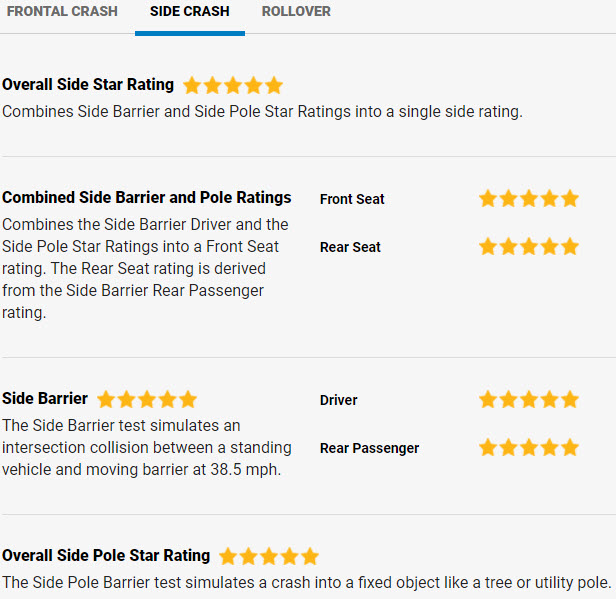The height and width of the screenshot is (599, 616).
Task: Click Combined Side Barrier and Pole Ratings heading
Action: pos(147,198)
